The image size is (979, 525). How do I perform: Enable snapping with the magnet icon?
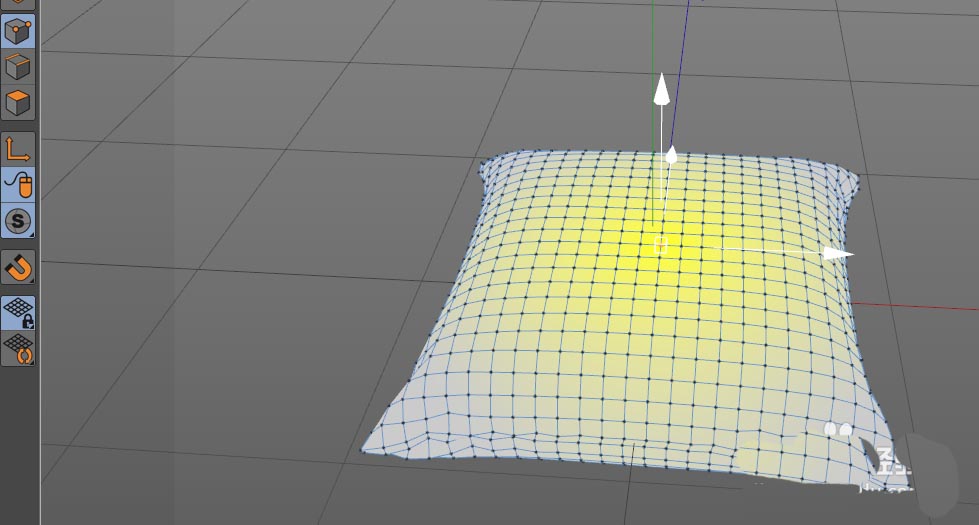pos(18,268)
